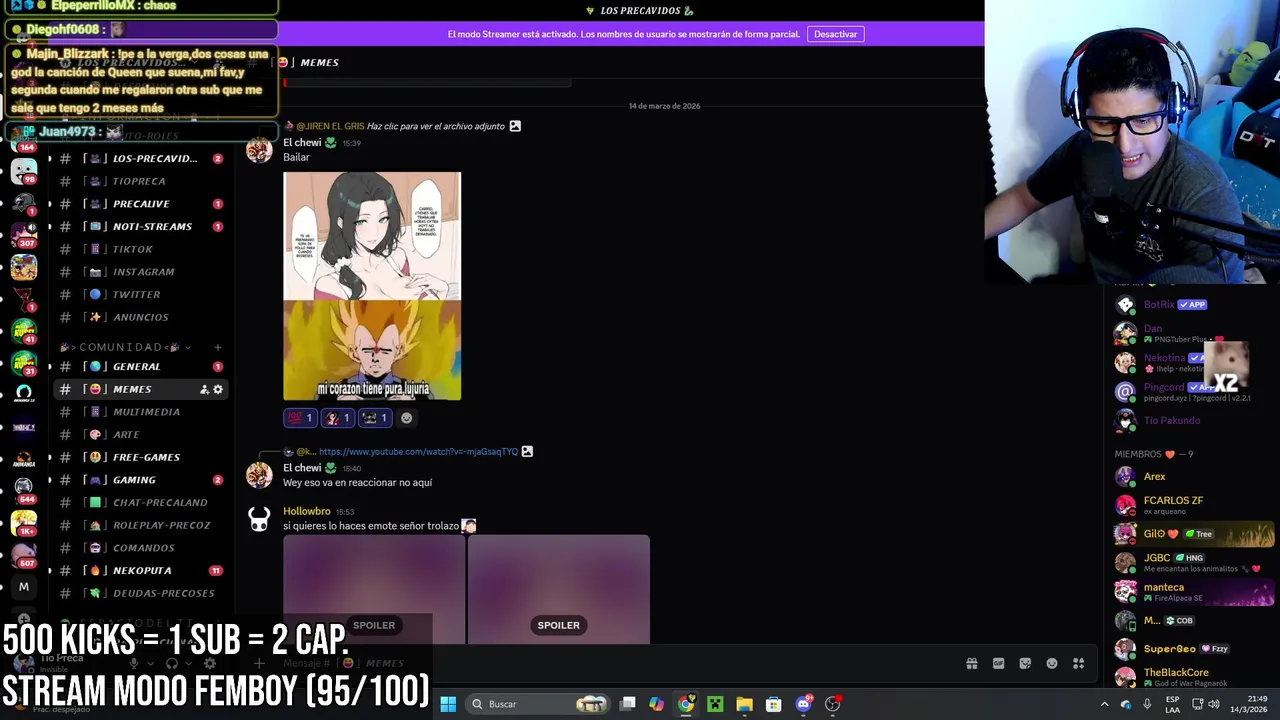
Task: Click the @JIREN EL GRIS reply reference
Action: (330, 126)
